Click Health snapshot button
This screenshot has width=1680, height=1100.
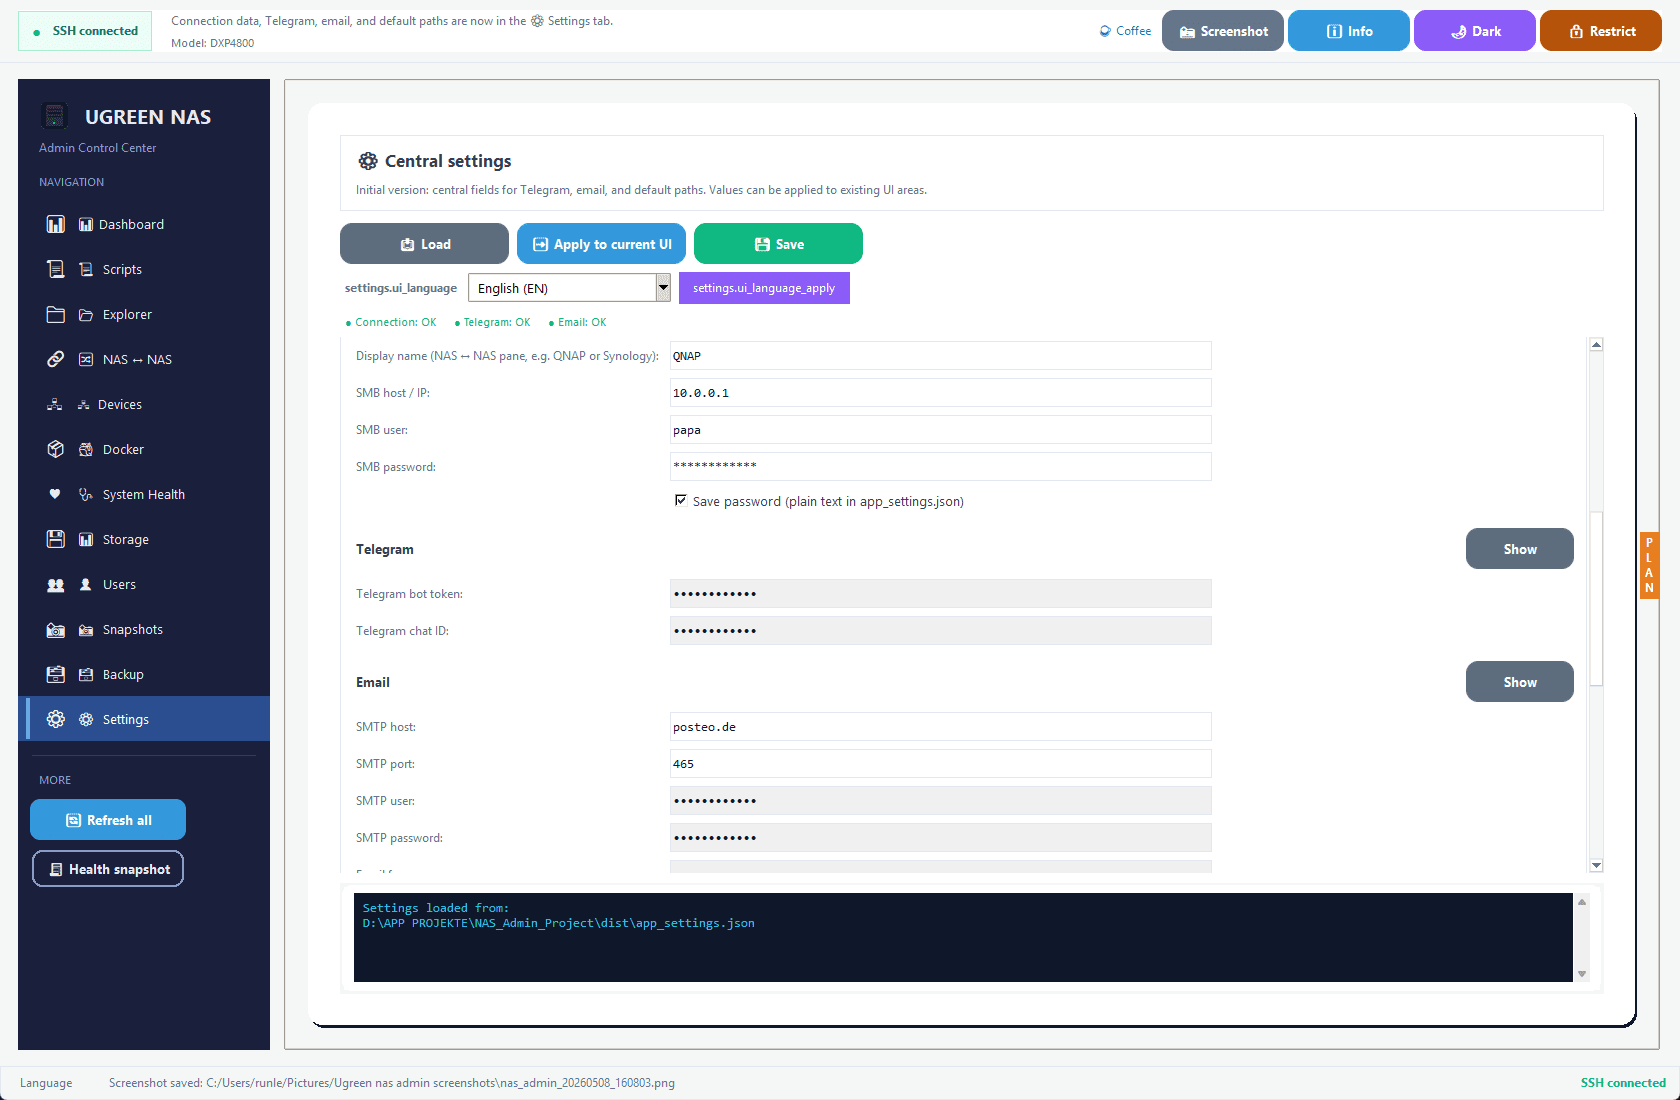[x=108, y=869]
